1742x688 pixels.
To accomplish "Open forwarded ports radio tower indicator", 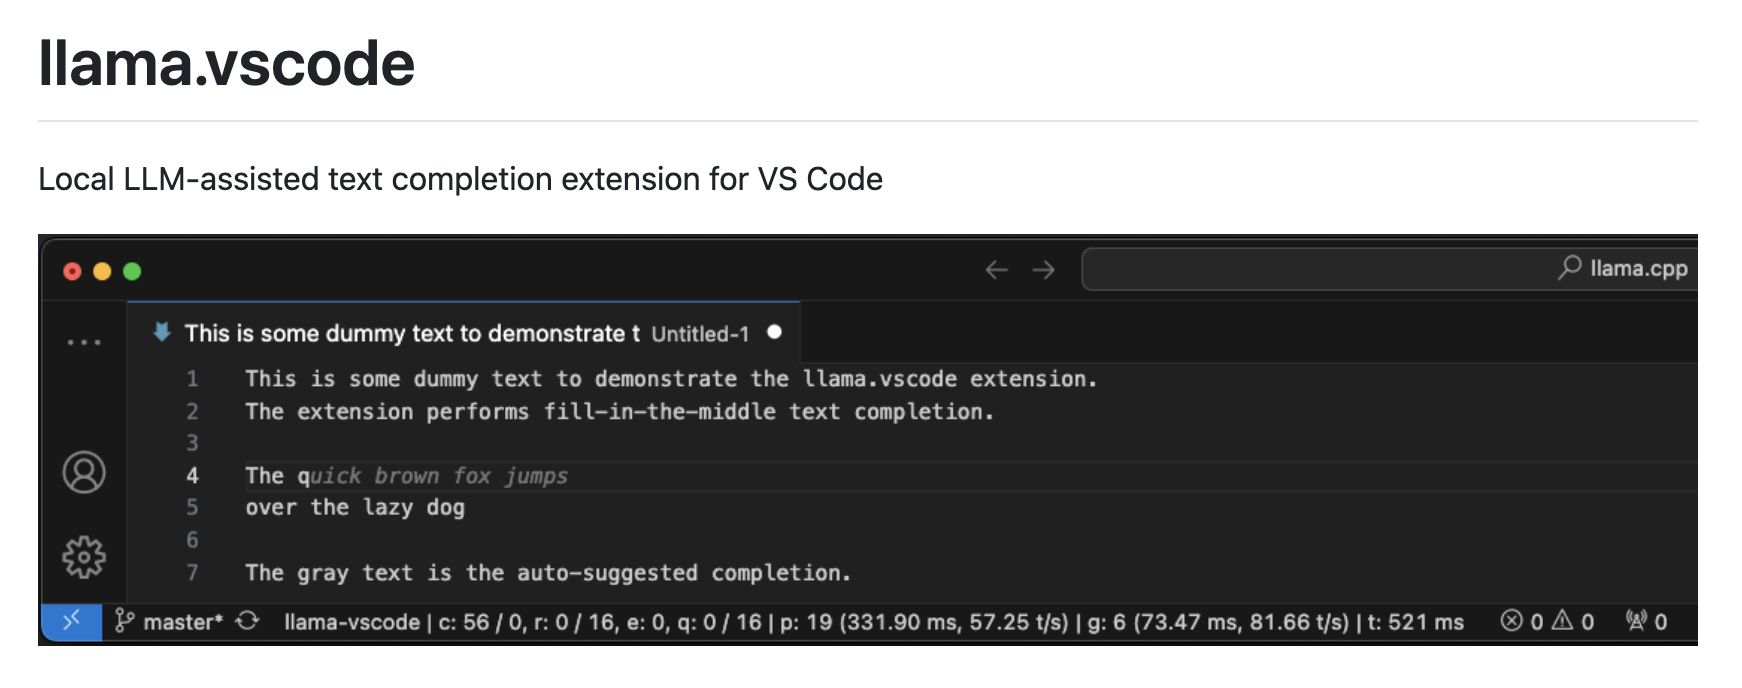I will [1636, 622].
